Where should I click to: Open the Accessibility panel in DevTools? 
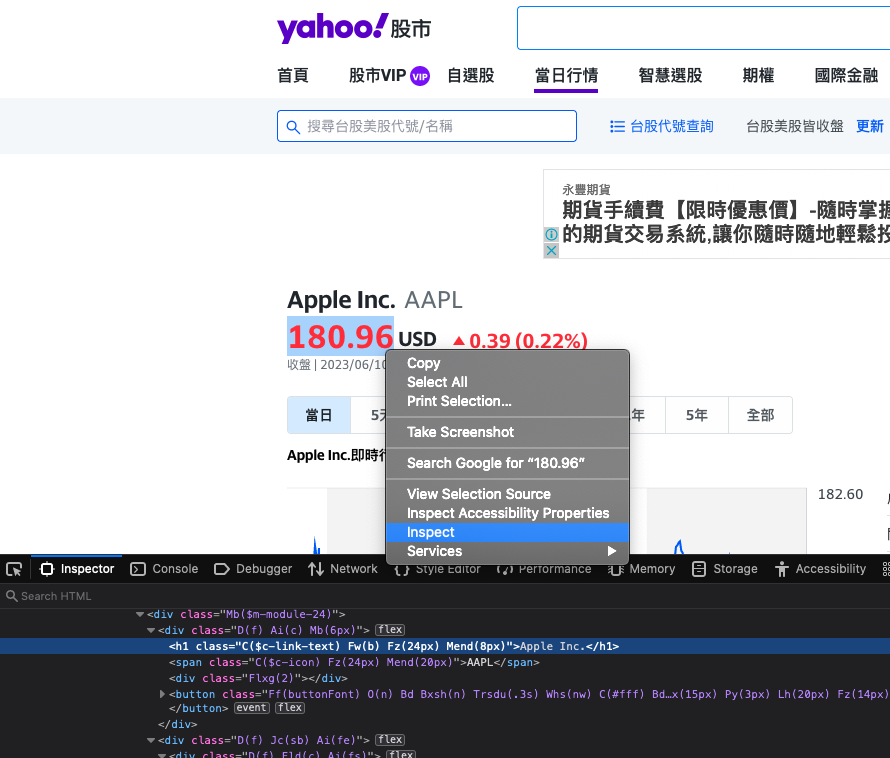tap(820, 569)
